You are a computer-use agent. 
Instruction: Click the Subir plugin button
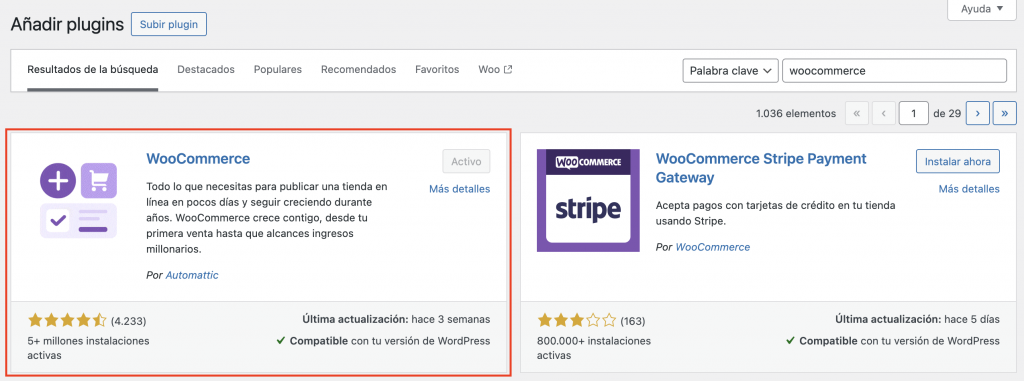tap(169, 24)
